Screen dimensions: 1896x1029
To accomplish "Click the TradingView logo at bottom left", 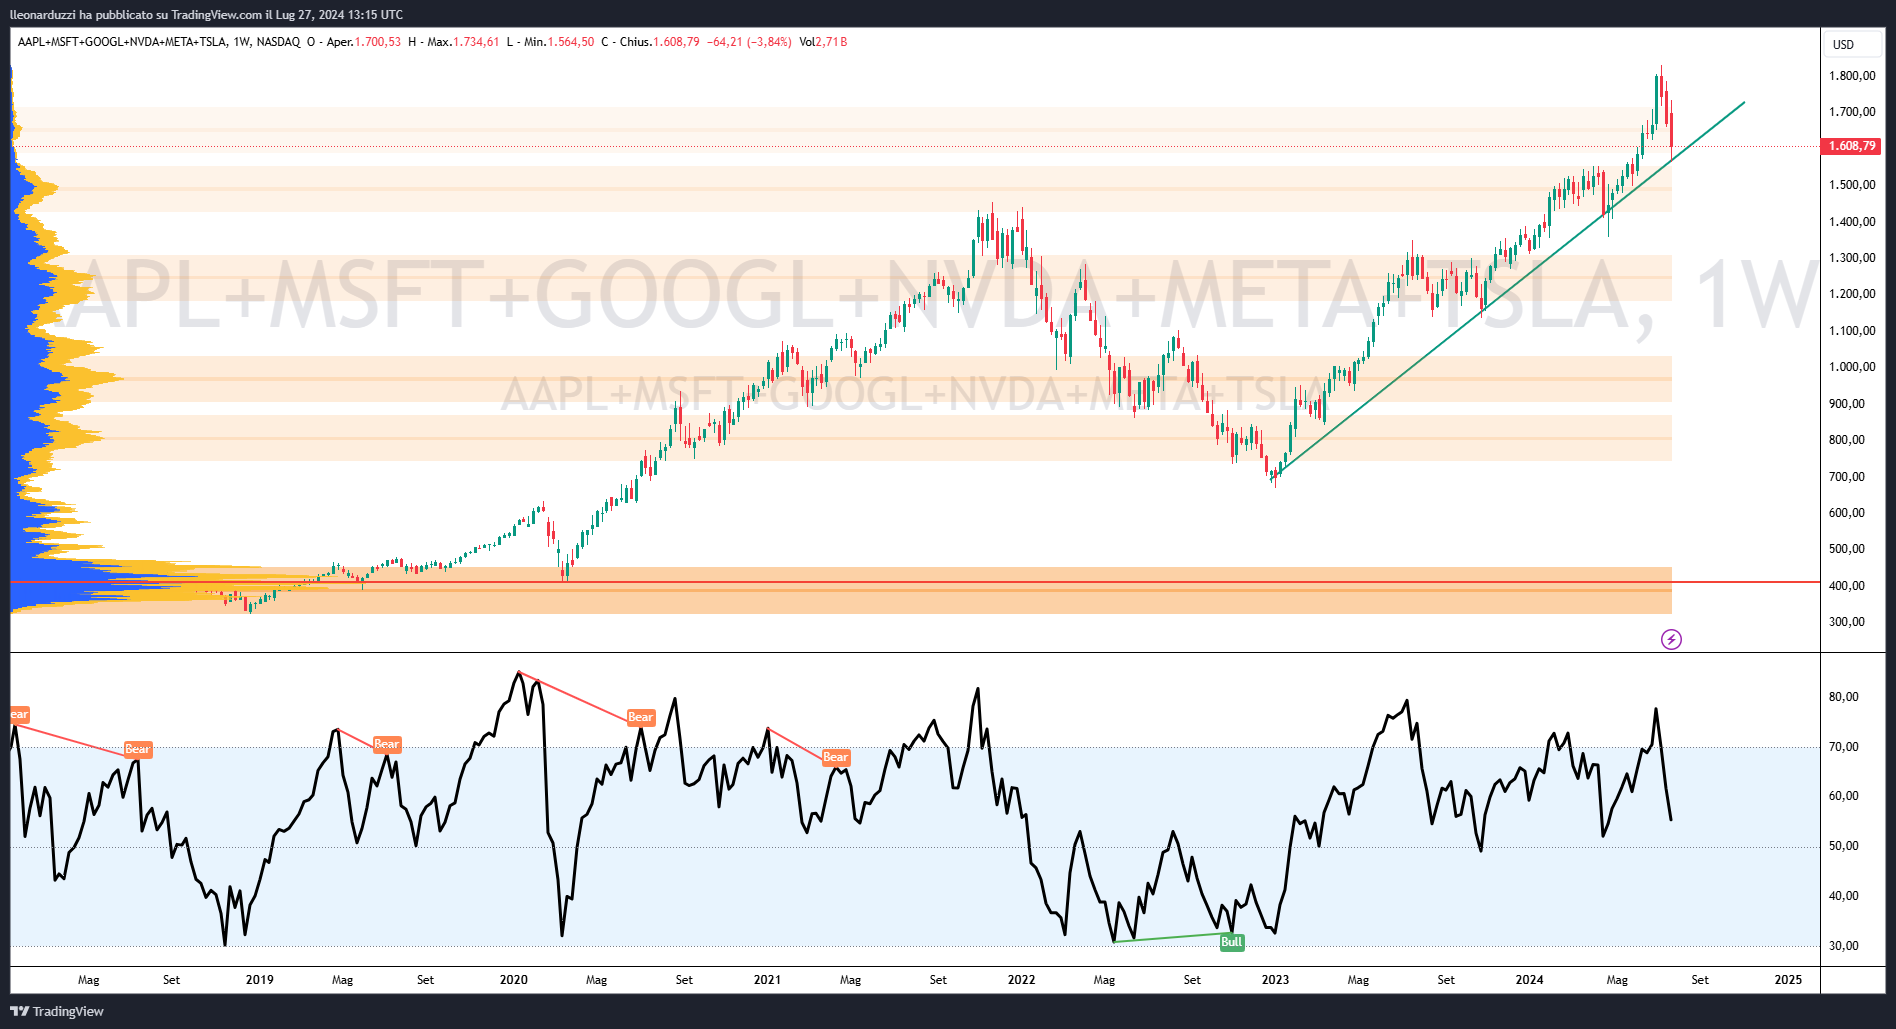I will pyautogui.click(x=57, y=1011).
